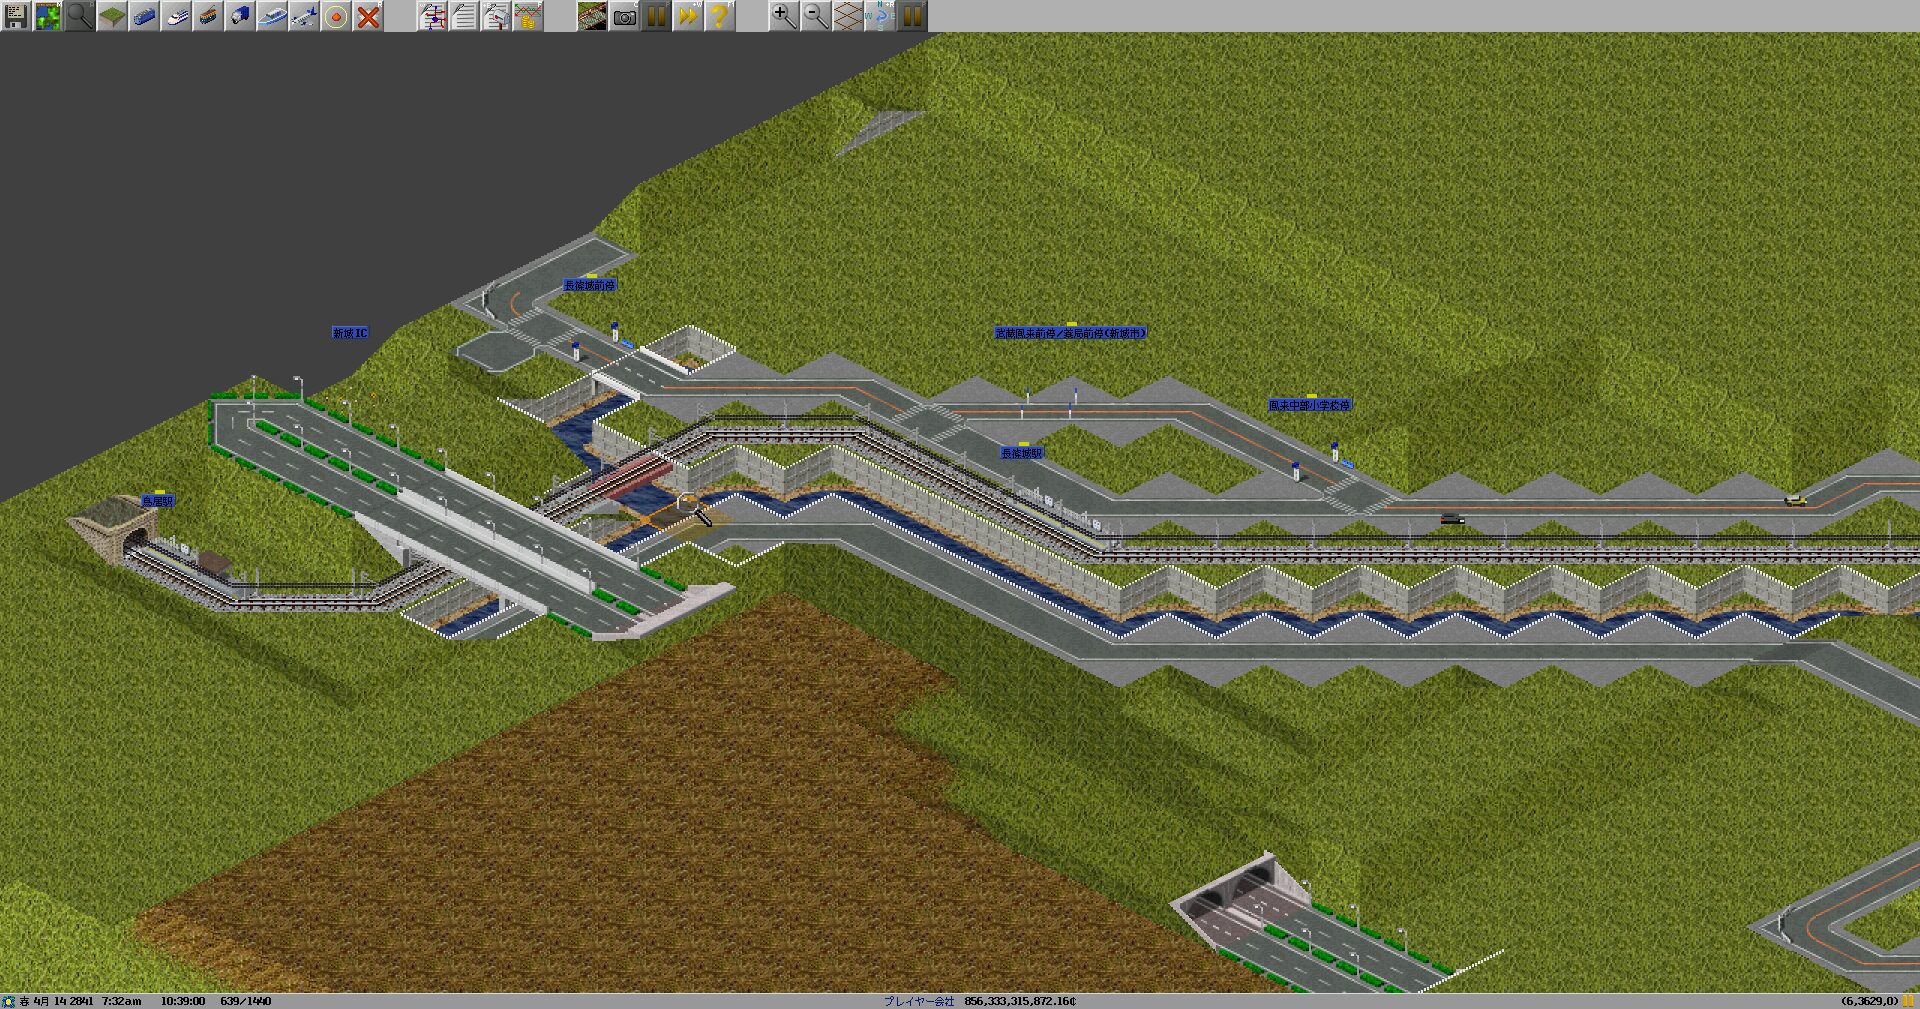Click the 長篠城前停 stop label
This screenshot has width=1920, height=1009.
(x=590, y=285)
